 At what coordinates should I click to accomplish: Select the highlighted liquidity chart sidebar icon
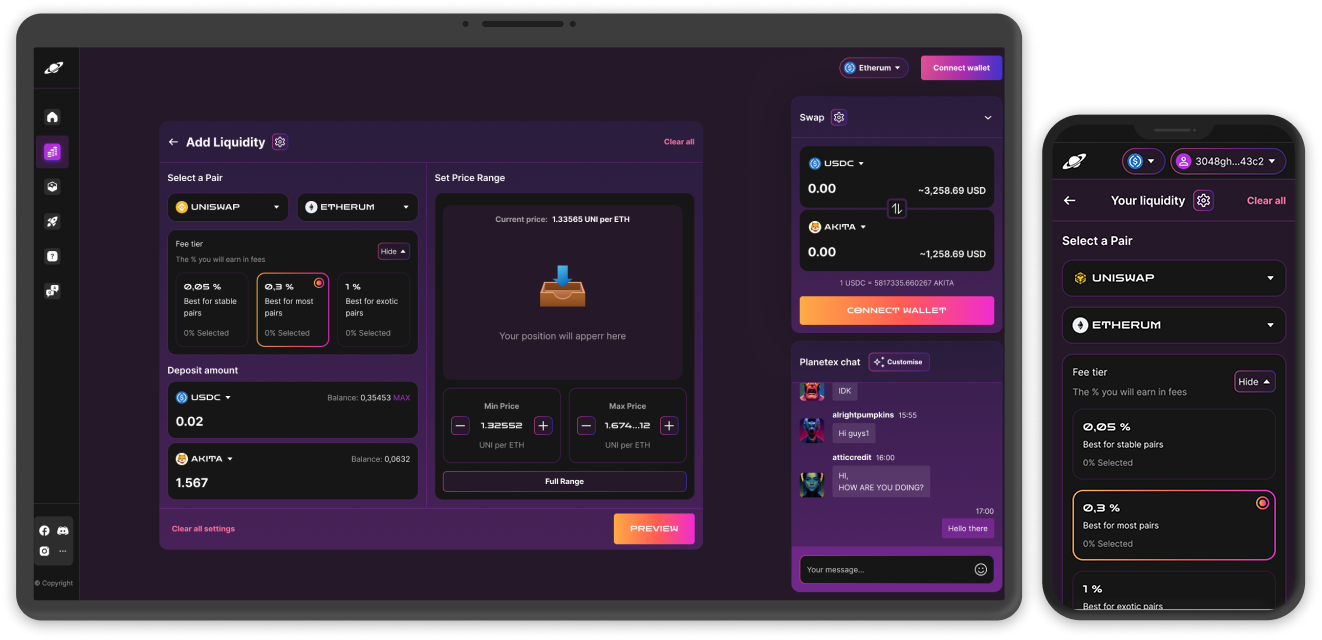click(52, 152)
